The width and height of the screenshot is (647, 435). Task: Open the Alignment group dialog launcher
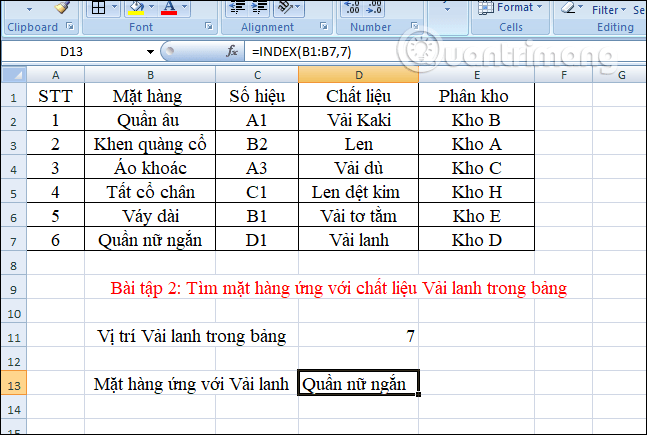pos(324,27)
